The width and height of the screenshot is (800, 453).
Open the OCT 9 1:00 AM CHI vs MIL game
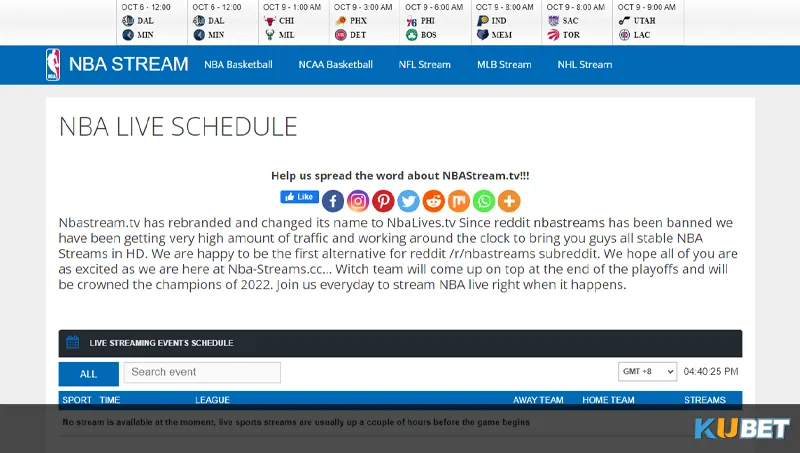pyautogui.click(x=293, y=22)
